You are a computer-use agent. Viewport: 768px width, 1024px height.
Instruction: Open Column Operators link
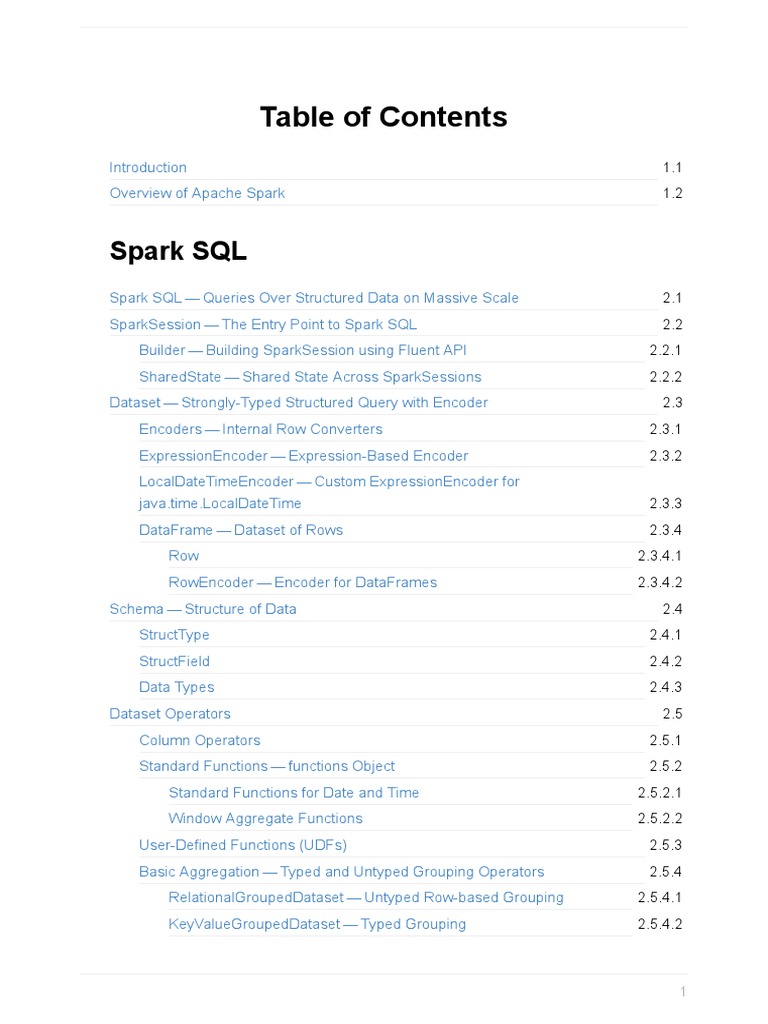pos(200,740)
